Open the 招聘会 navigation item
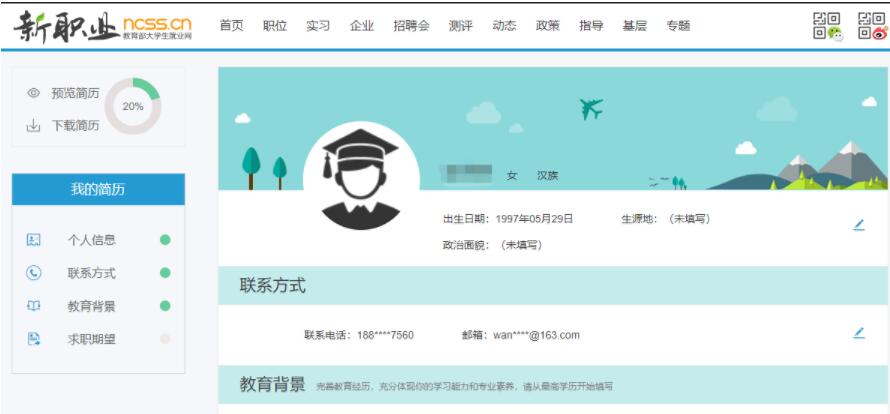Viewport: 890px width, 414px height. tap(412, 26)
